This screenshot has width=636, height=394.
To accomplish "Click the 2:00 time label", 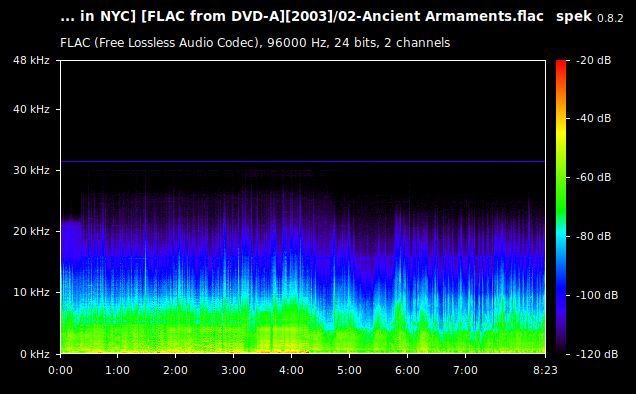I will (x=176, y=370).
